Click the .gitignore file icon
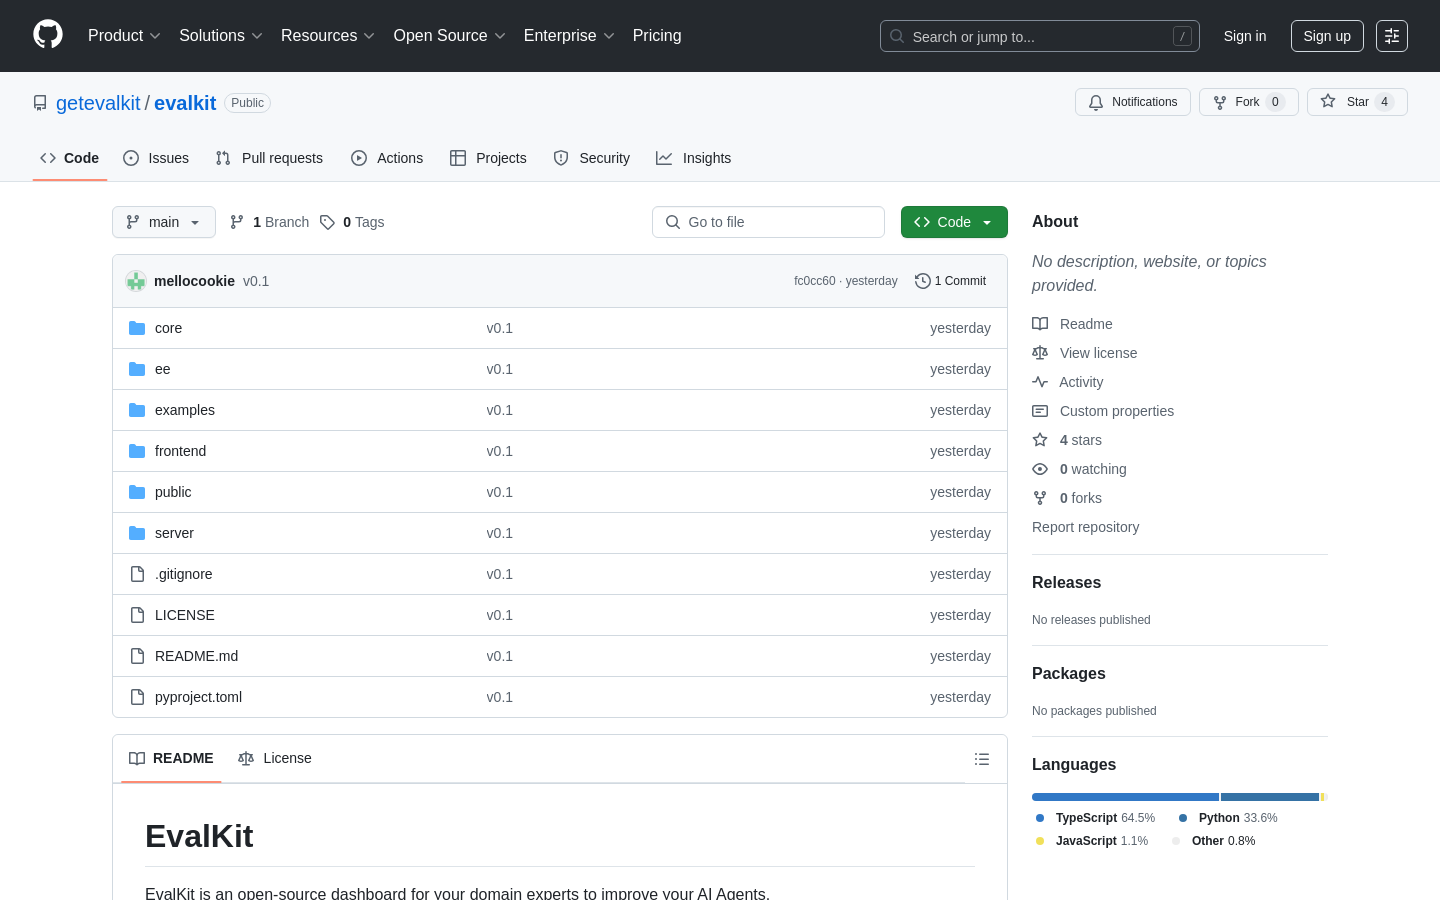Viewport: 1440px width, 900px height. click(137, 574)
